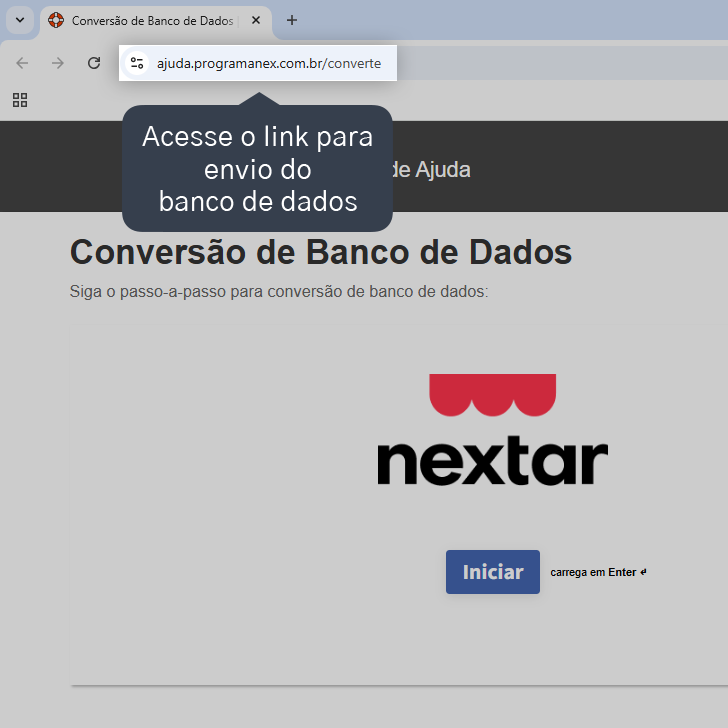
Task: Click the lifebuoy favicon on the tab
Action: 56,20
